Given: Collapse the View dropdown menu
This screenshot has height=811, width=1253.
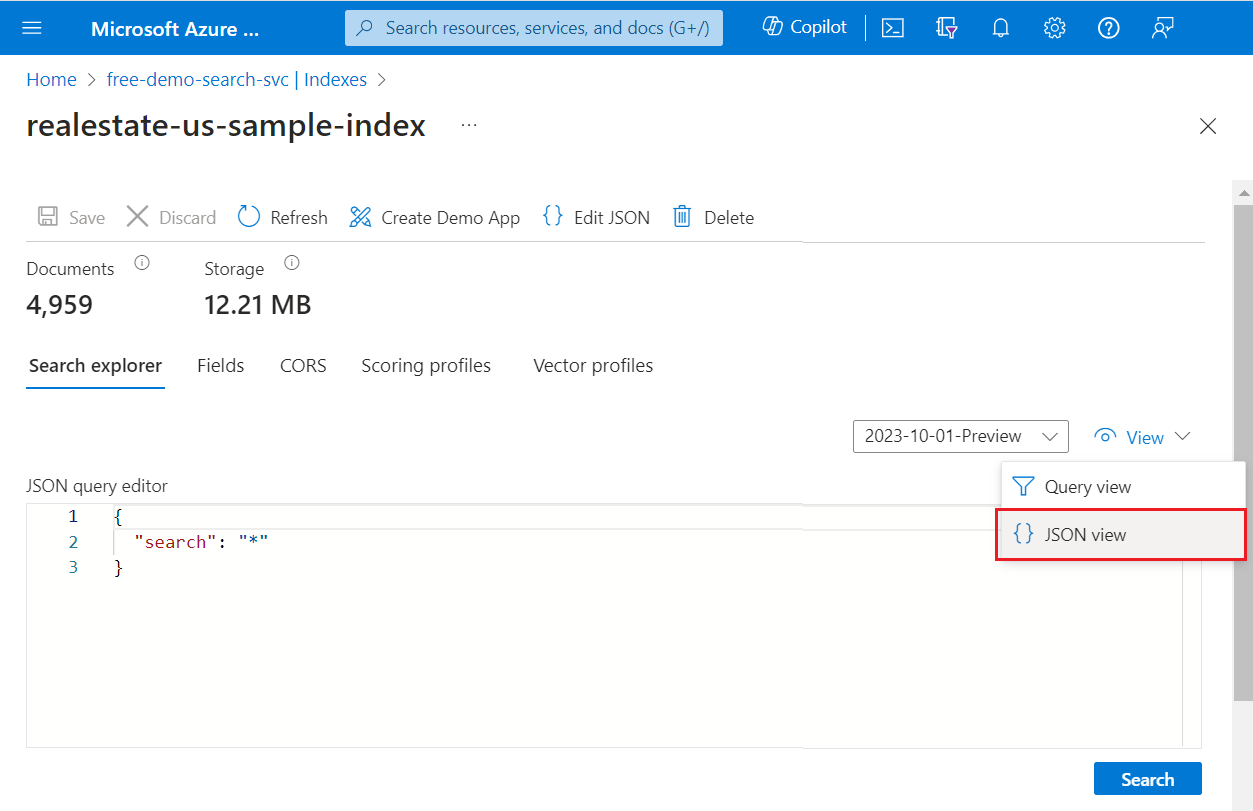Looking at the screenshot, I should [x=1143, y=437].
